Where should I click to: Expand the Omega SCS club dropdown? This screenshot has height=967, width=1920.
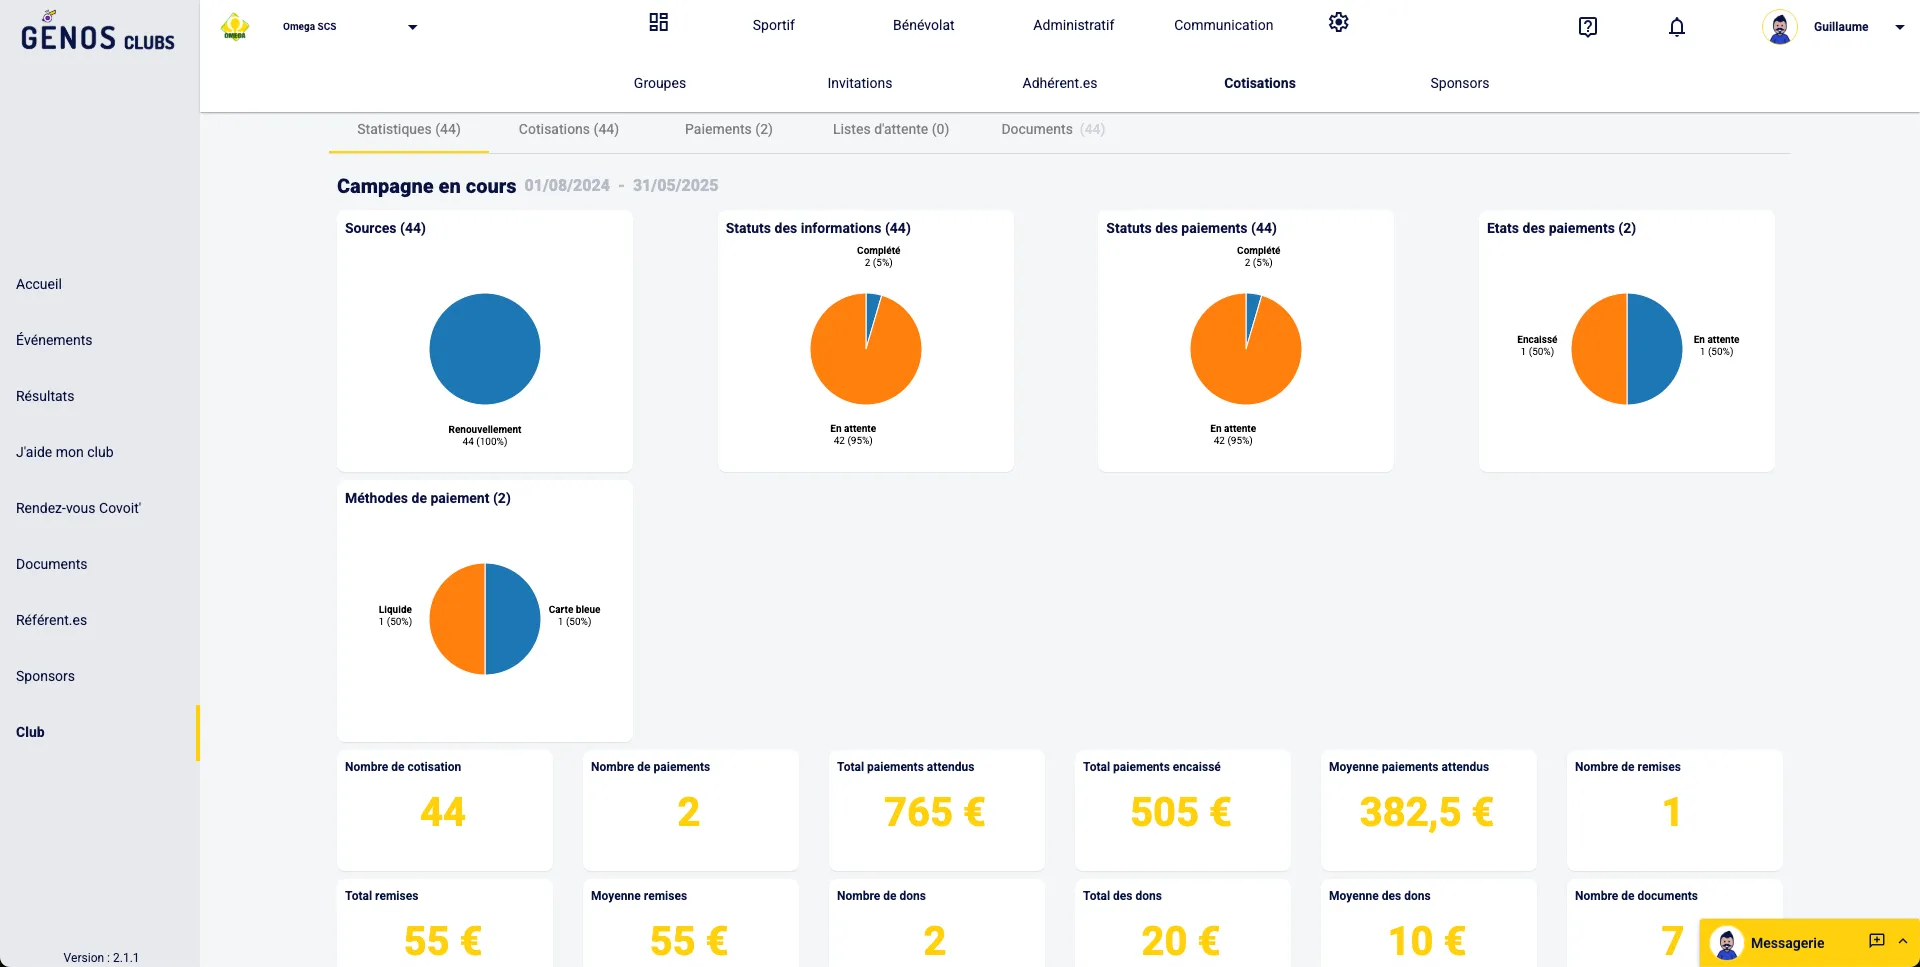[412, 27]
